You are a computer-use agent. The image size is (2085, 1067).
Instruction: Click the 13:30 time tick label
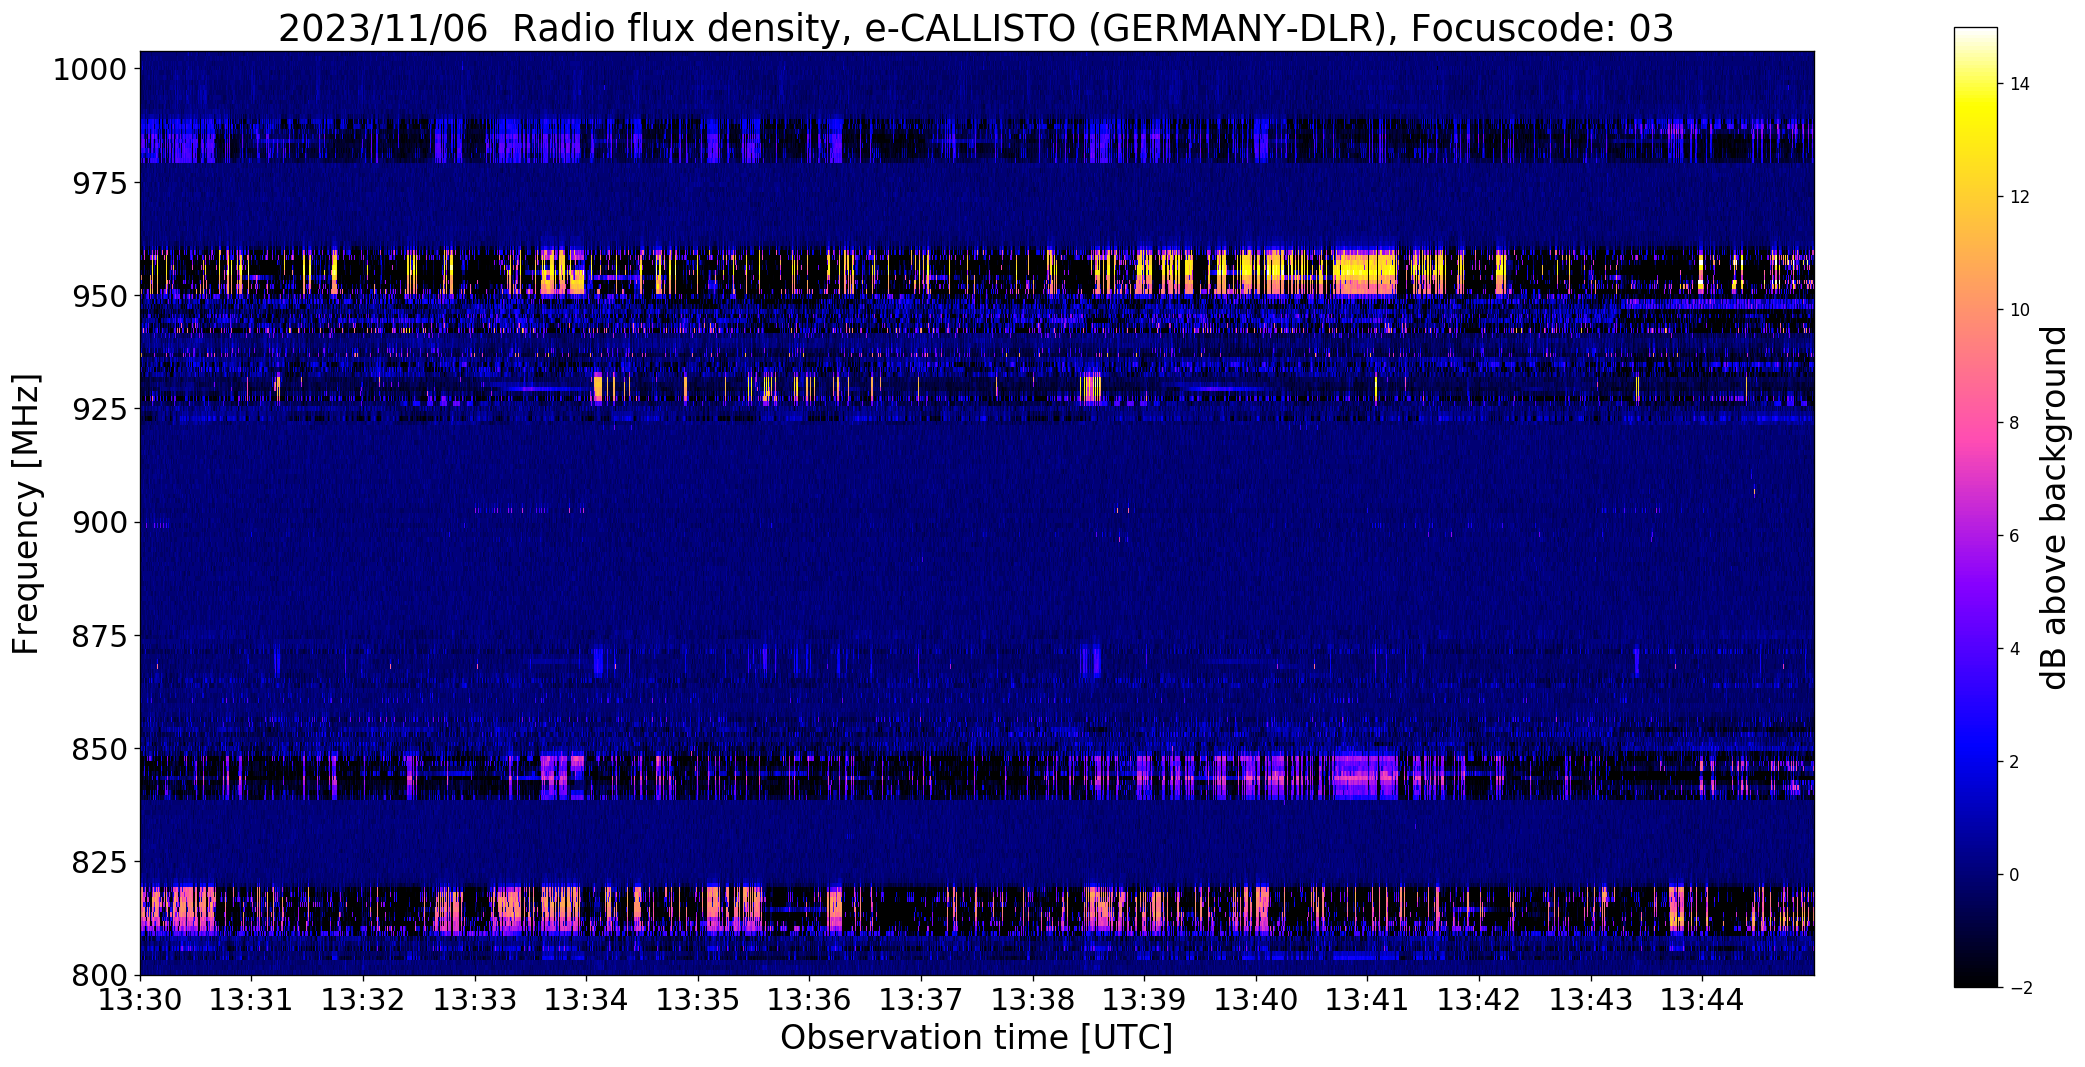140,1000
